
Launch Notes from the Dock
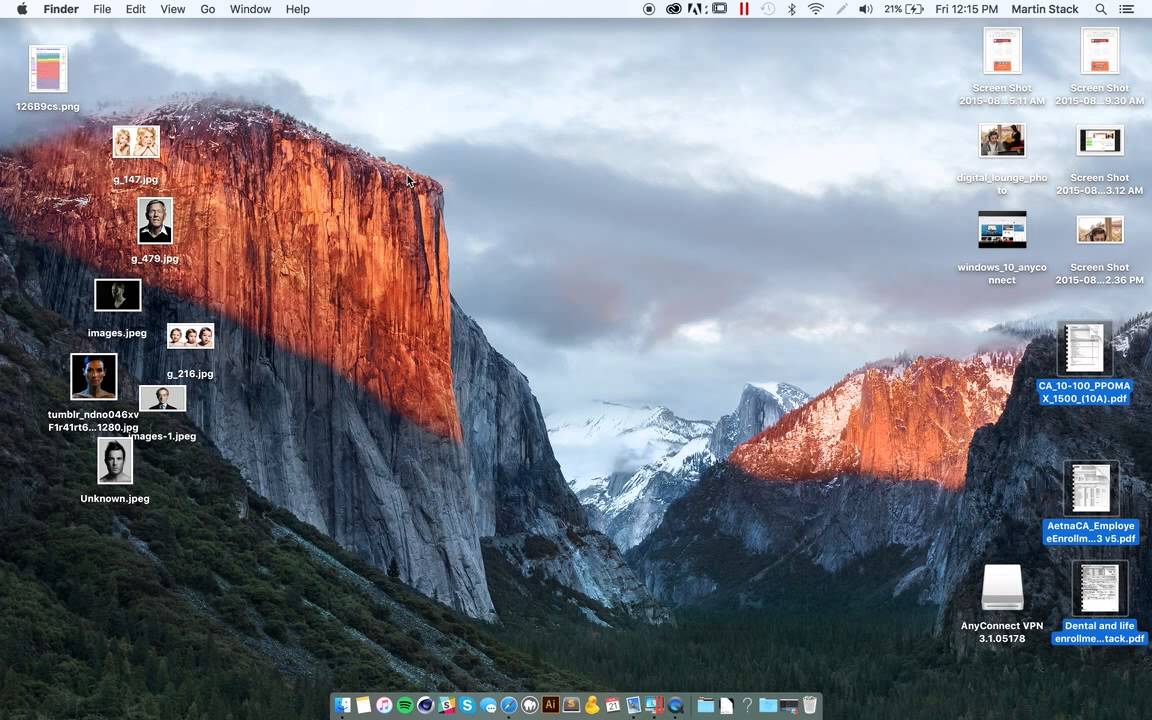coord(363,705)
